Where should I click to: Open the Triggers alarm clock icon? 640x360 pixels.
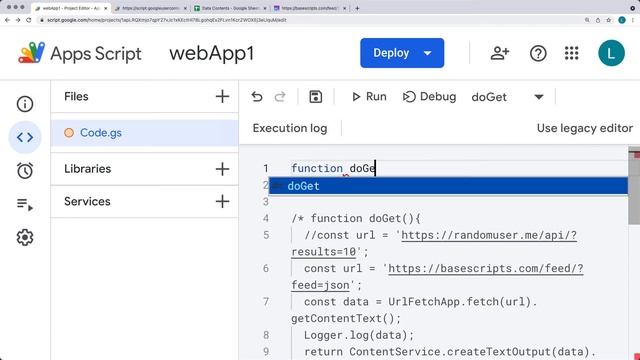[x=25, y=171]
